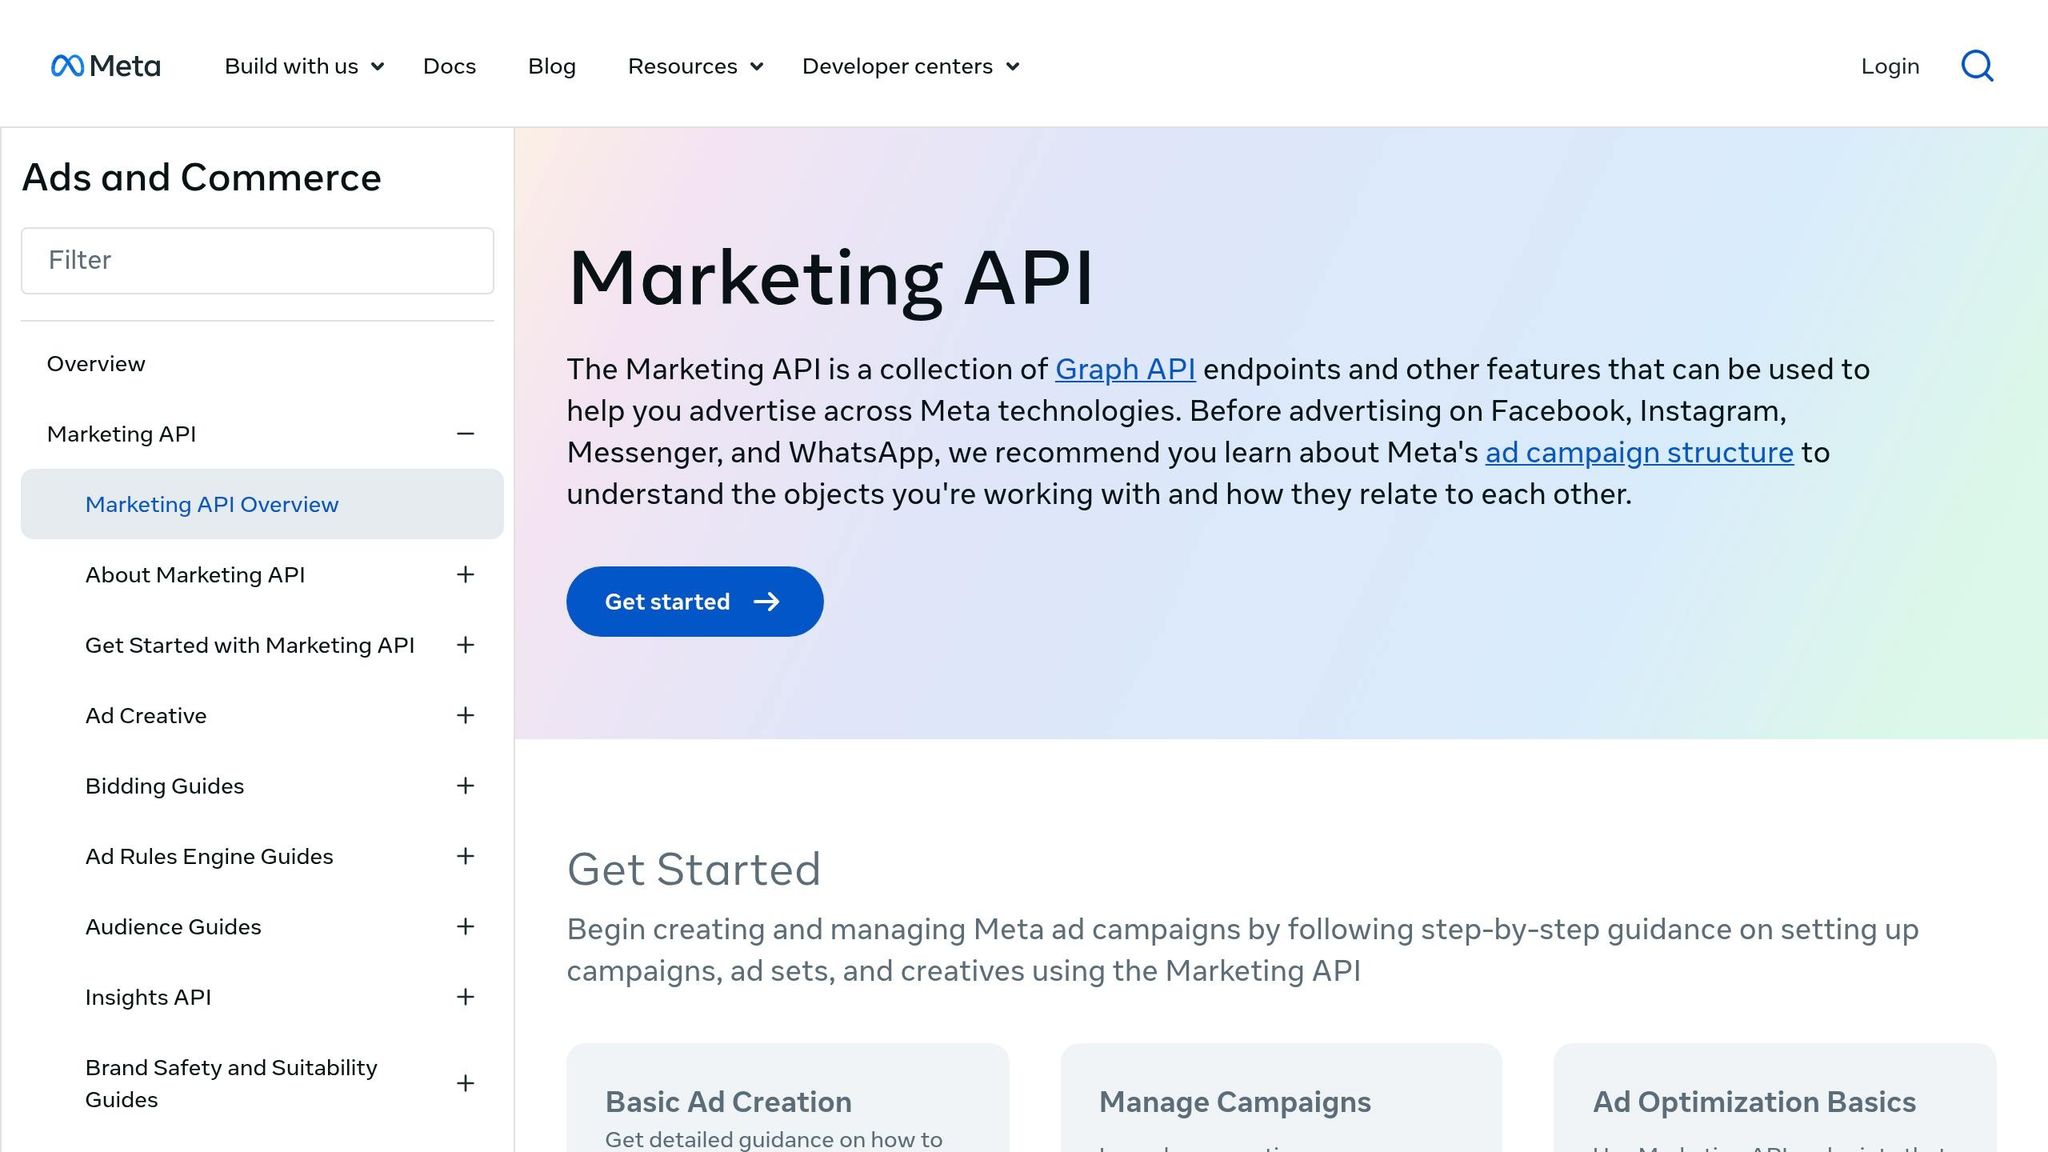This screenshot has width=2048, height=1152.
Task: Click Brand Safety and Suitability Guides label
Action: 231,1083
